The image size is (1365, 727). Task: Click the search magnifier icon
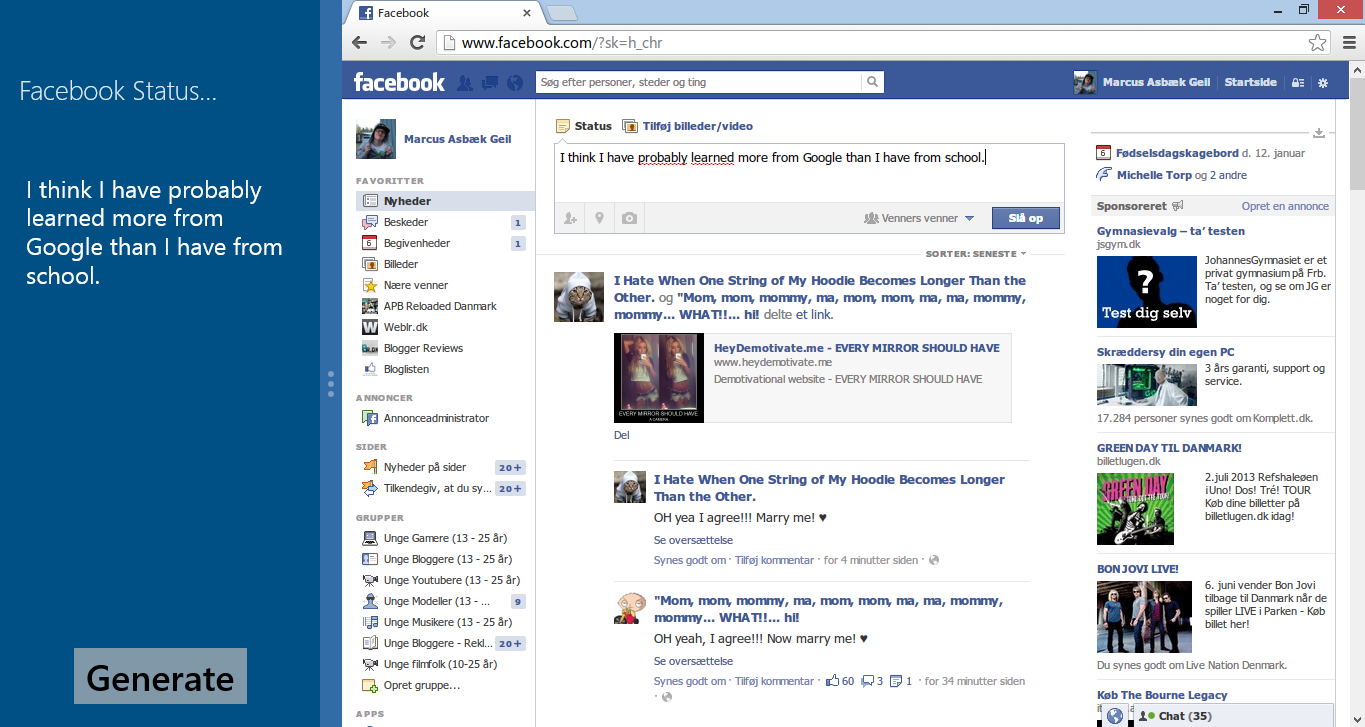(x=873, y=82)
